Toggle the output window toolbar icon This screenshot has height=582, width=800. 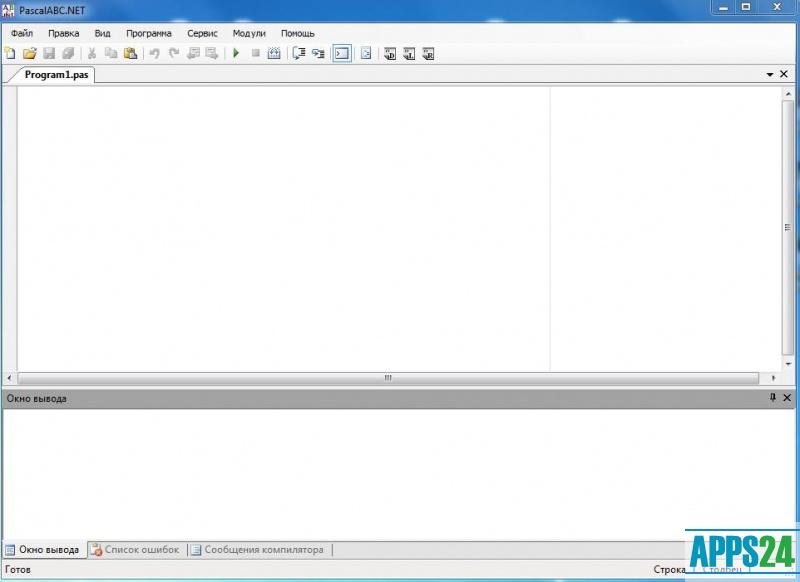342,53
